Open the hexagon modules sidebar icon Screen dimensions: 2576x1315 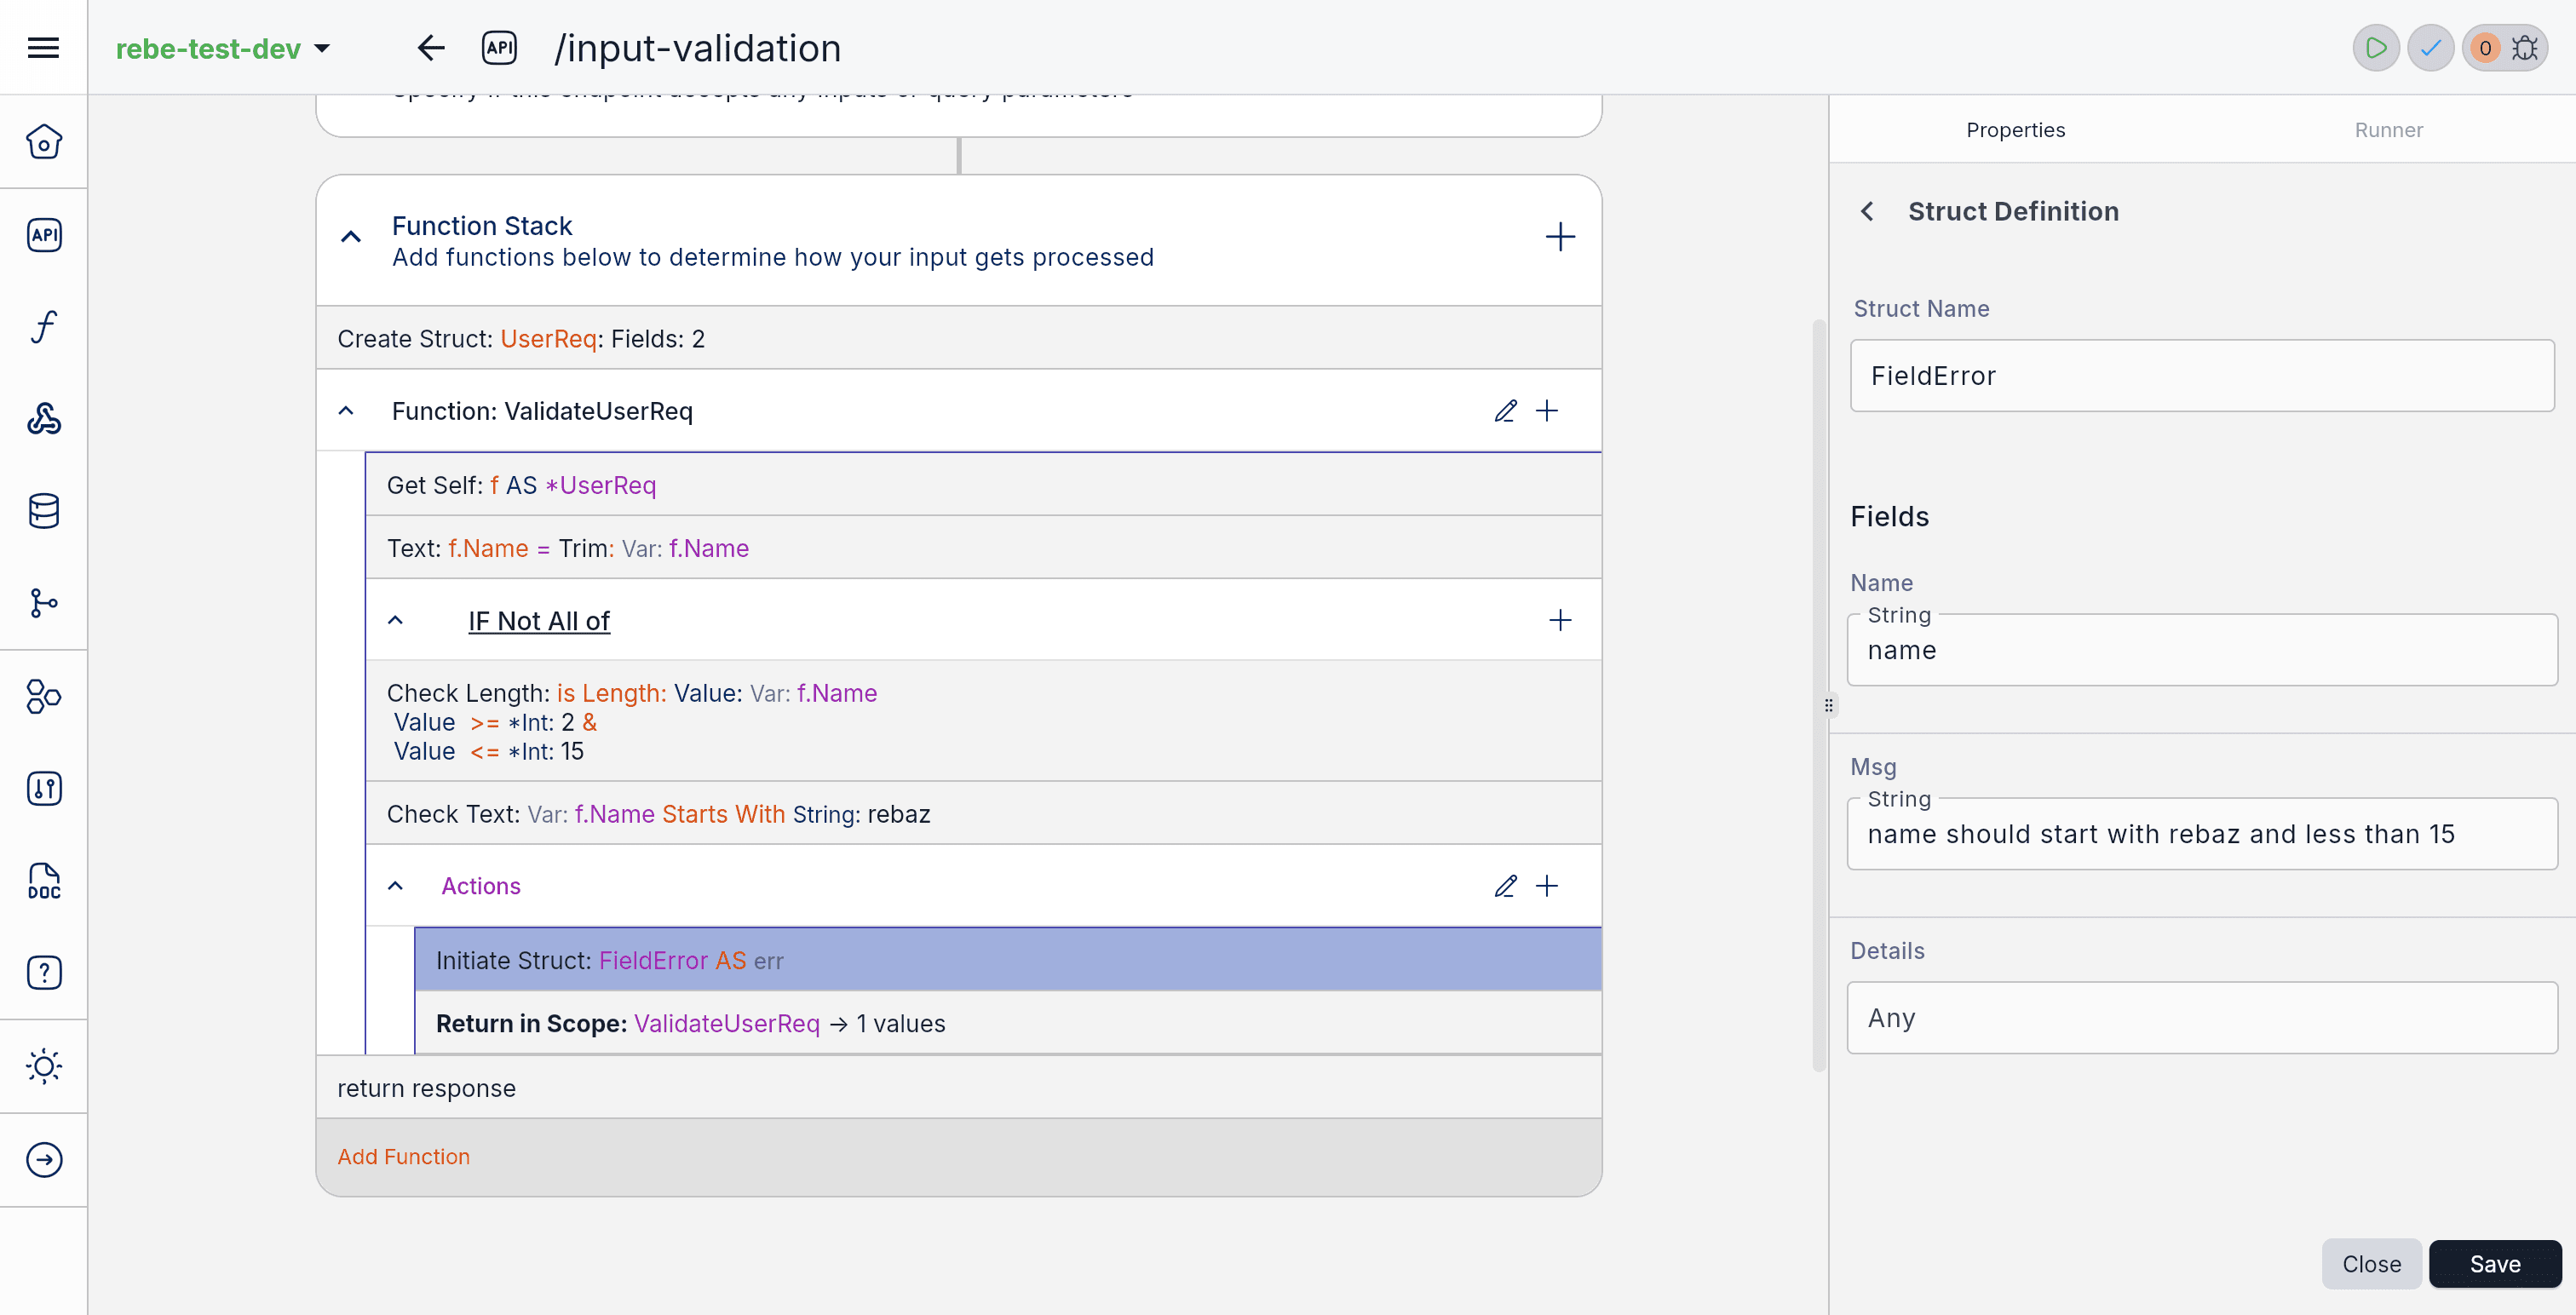tap(43, 695)
